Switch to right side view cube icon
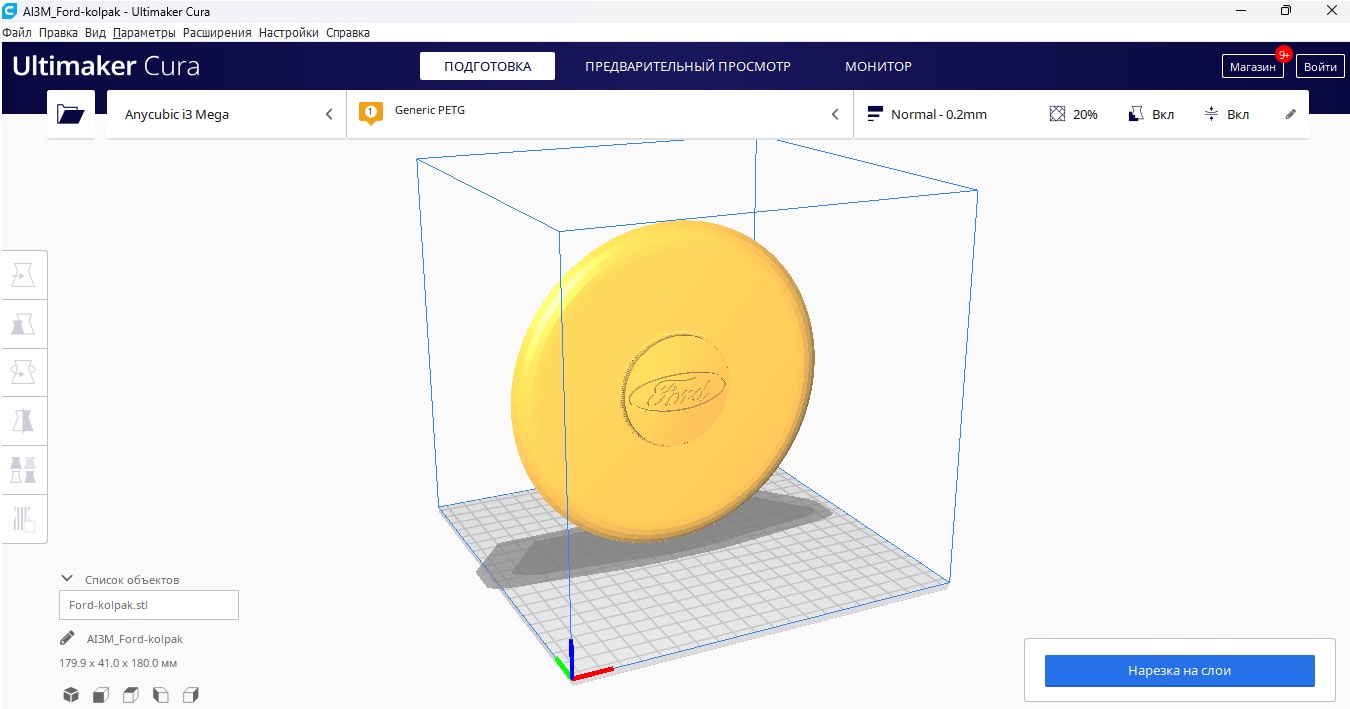 (192, 694)
